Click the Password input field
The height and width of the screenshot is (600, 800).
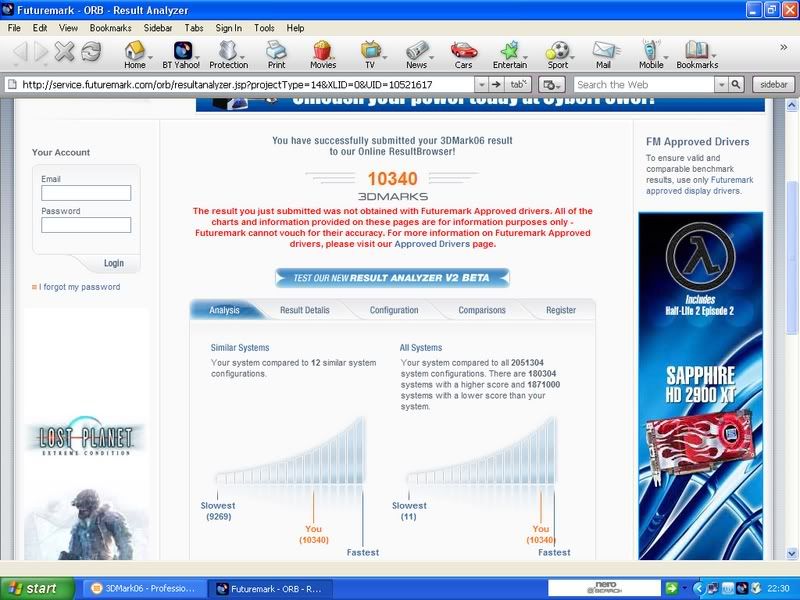click(x=86, y=224)
